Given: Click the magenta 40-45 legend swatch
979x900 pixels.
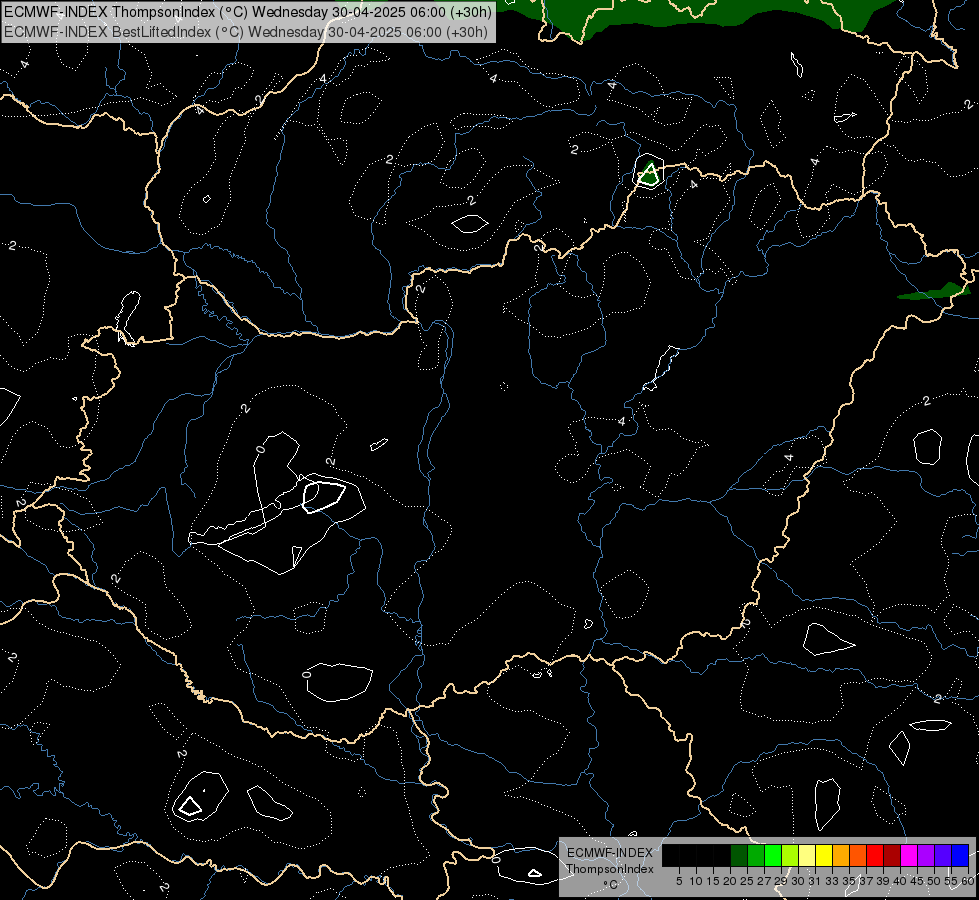Looking at the screenshot, I should tap(909, 855).
